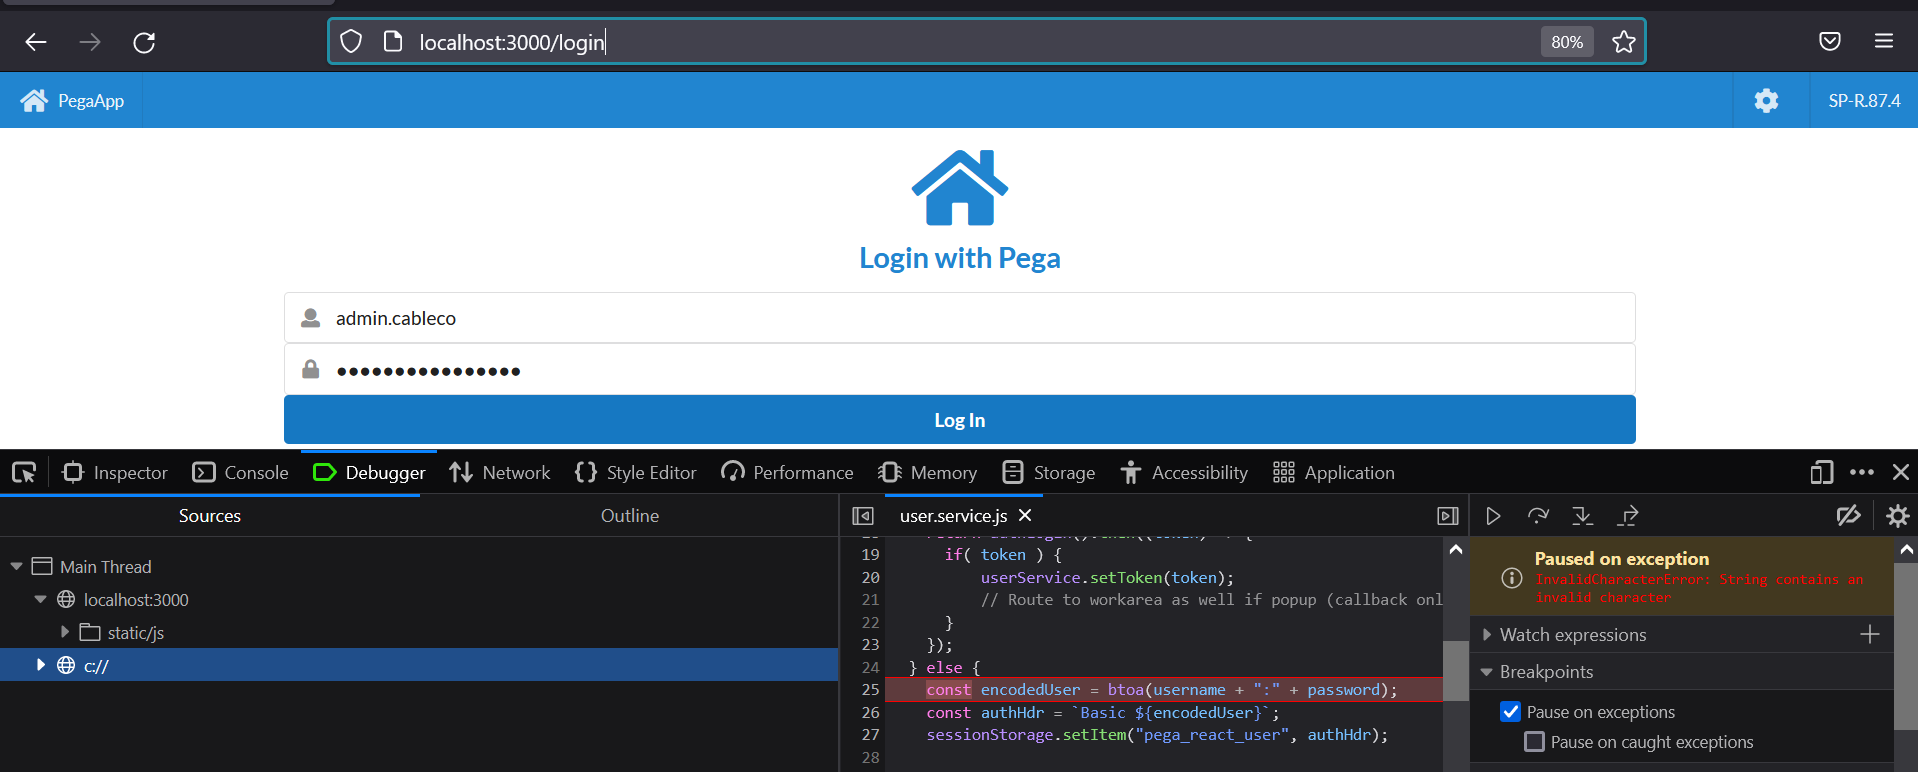Click the padlock icon beside password
1918x772 pixels.
click(311, 369)
